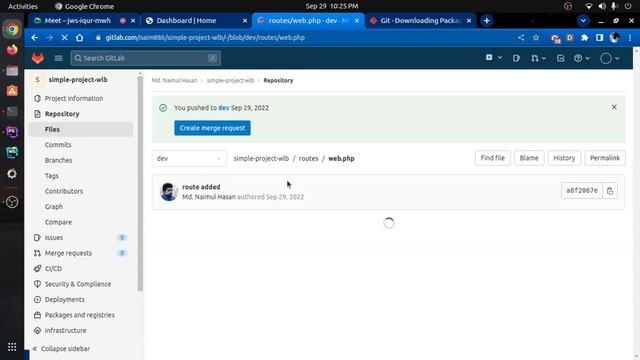Open Security & Compliance section
640x360 pixels.
pos(81,284)
